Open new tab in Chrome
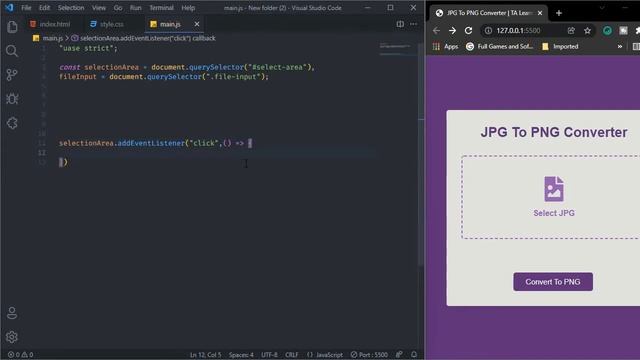This screenshot has width=640, height=360. point(559,13)
